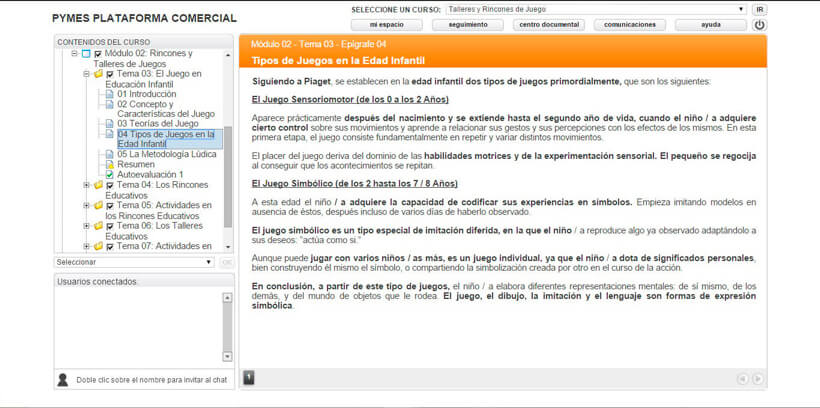820x408 pixels.
Task: Open the centro documental menu
Action: (549, 25)
